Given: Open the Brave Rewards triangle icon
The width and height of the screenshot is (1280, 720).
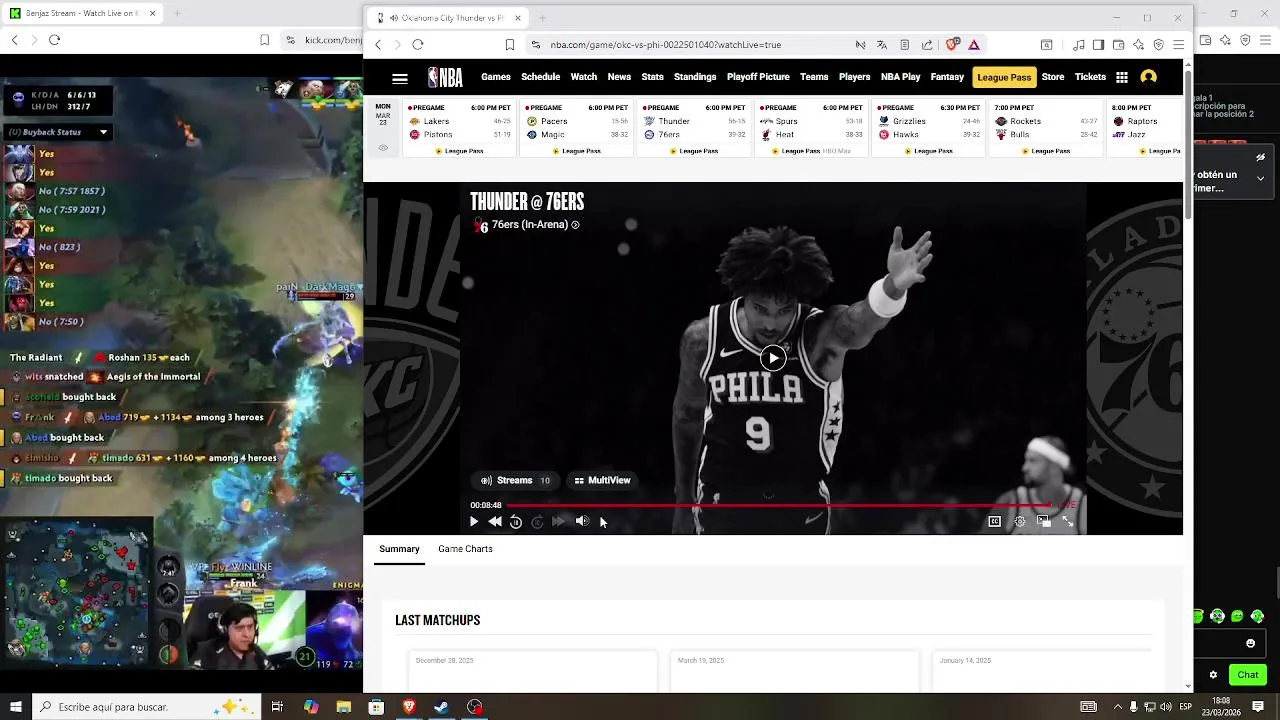Looking at the screenshot, I should point(973,44).
